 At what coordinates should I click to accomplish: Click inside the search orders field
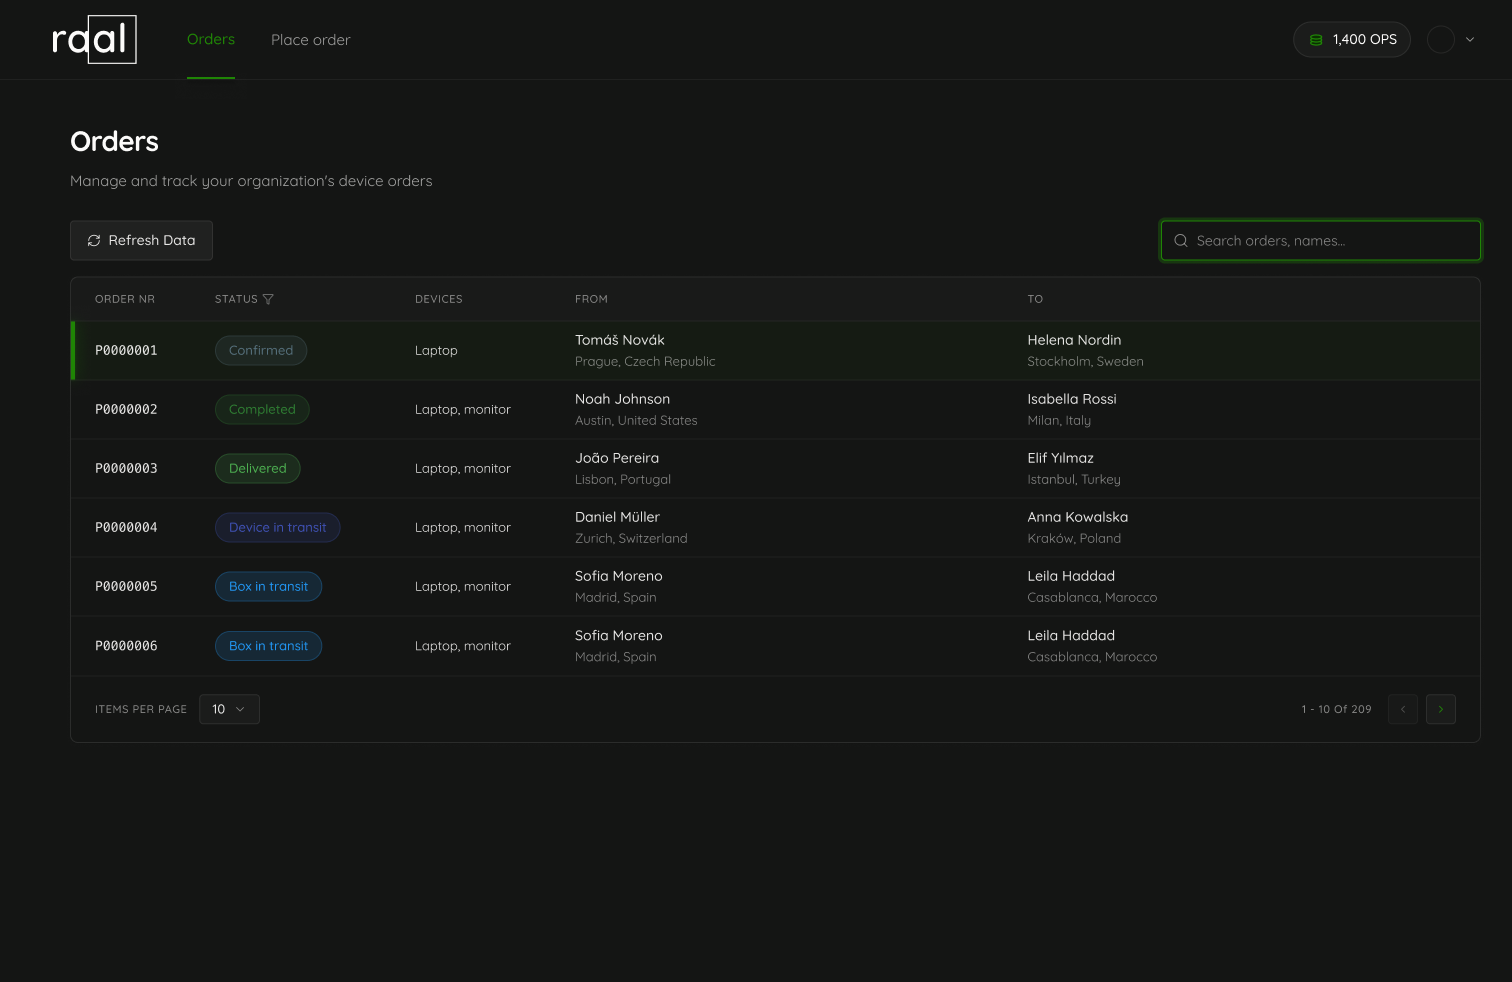(1320, 240)
